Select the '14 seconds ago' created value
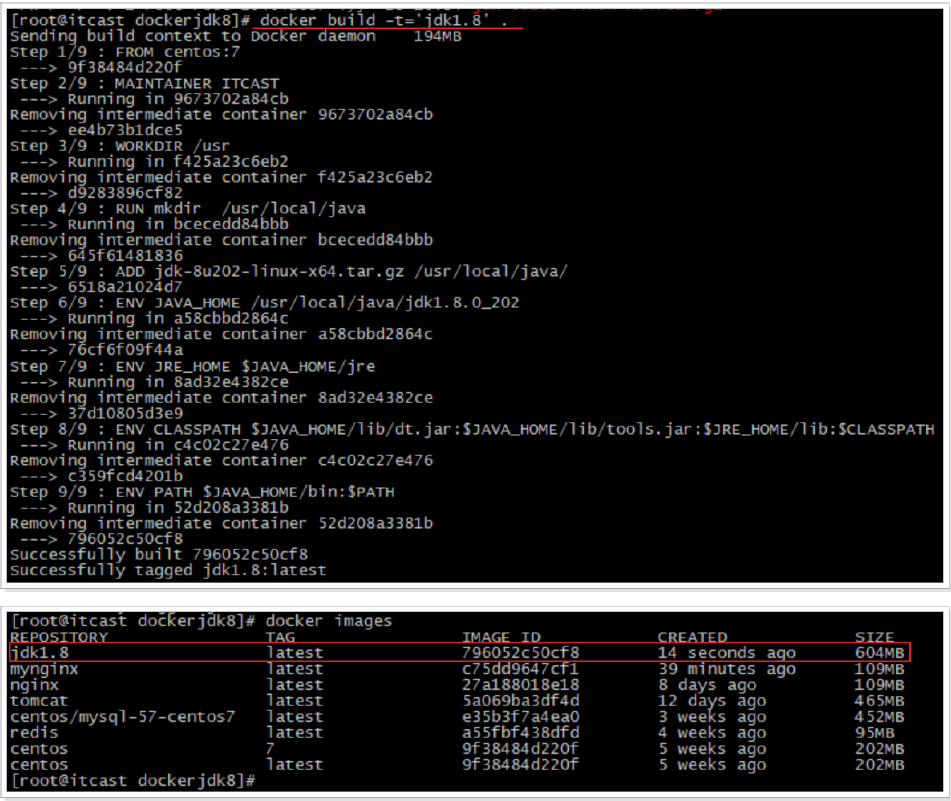The image size is (951, 801). coord(726,652)
